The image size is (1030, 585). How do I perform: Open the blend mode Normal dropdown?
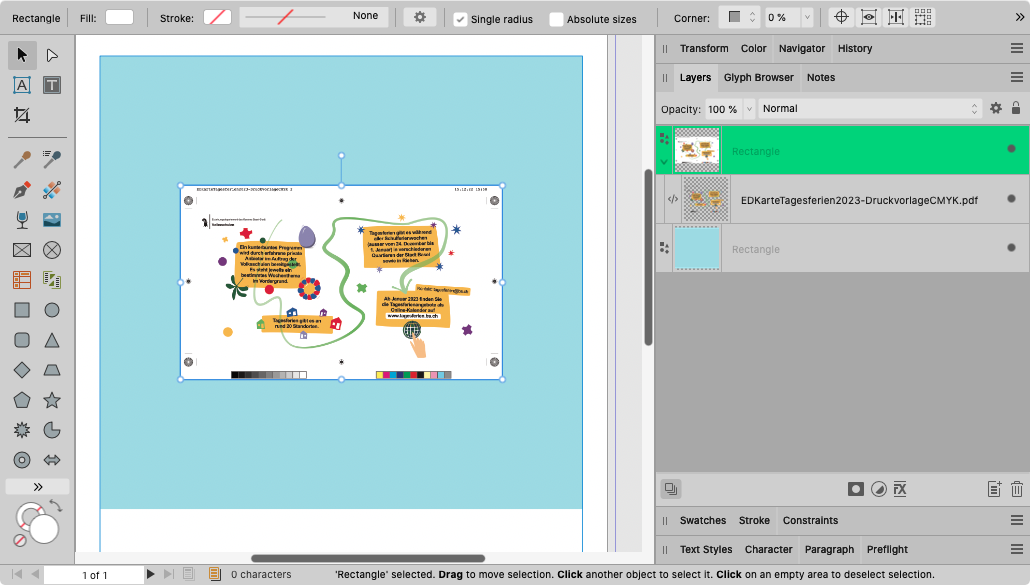pyautogui.click(x=870, y=108)
